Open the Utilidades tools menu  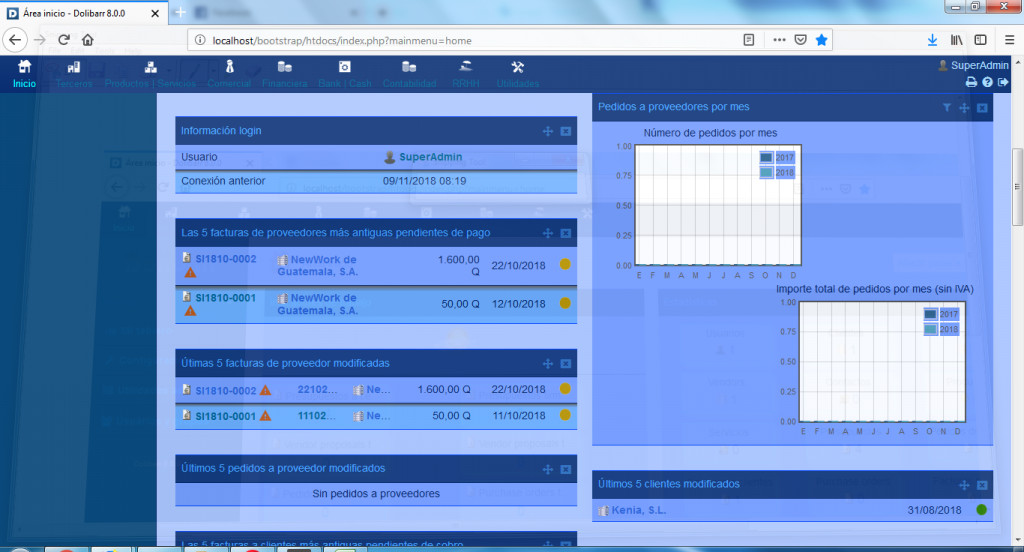518,74
